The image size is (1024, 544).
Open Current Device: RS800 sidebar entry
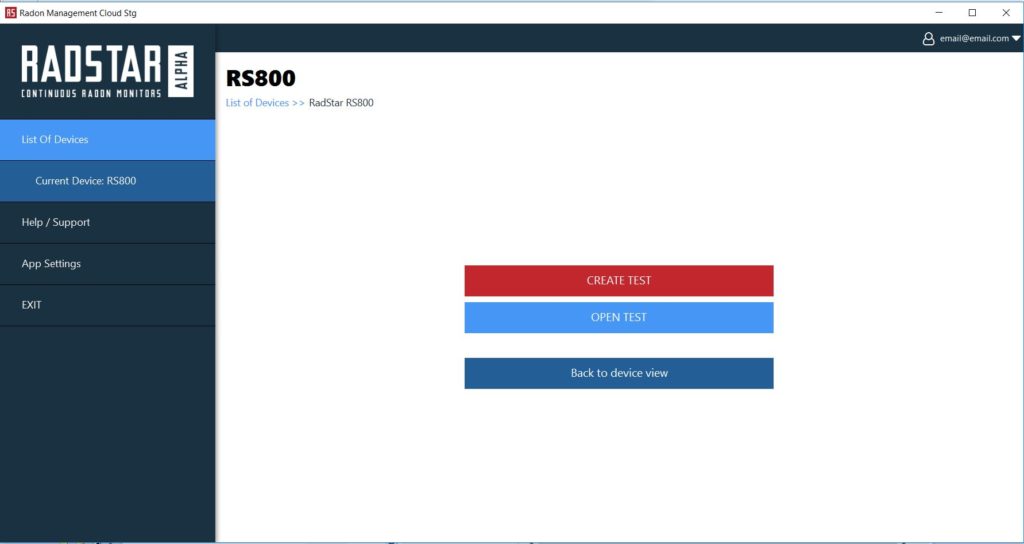tap(107, 181)
